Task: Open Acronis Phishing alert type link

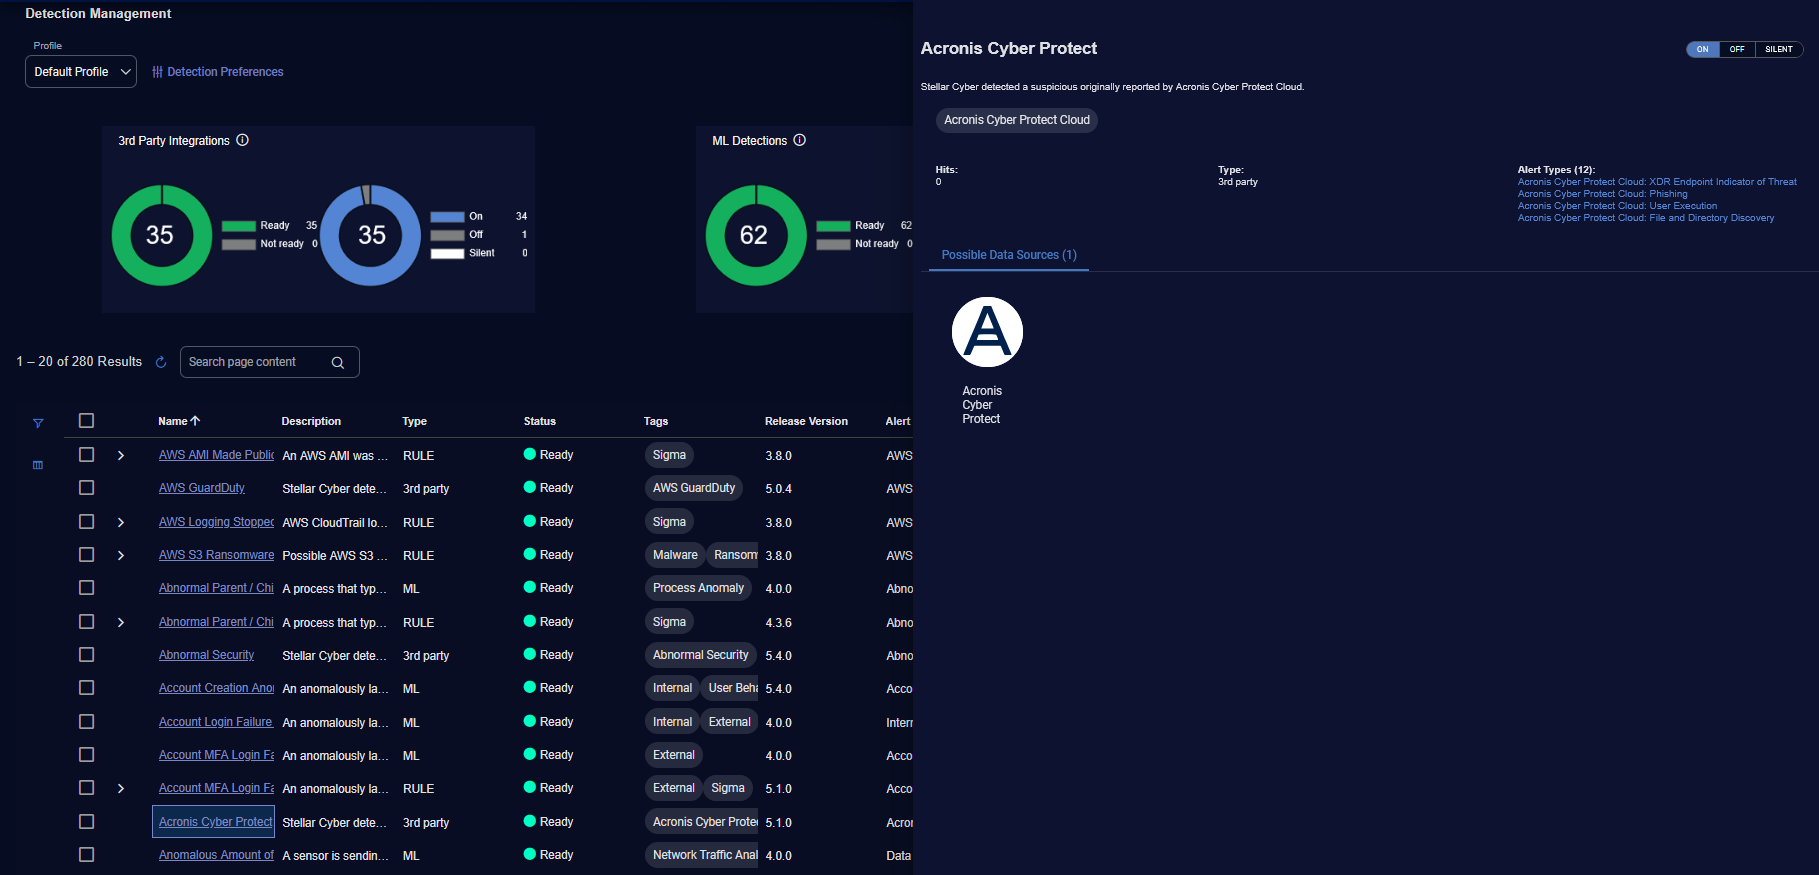Action: coord(1602,194)
